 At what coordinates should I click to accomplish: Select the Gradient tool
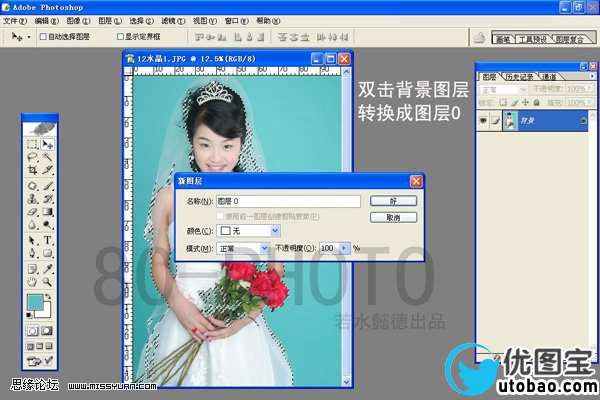click(47, 211)
